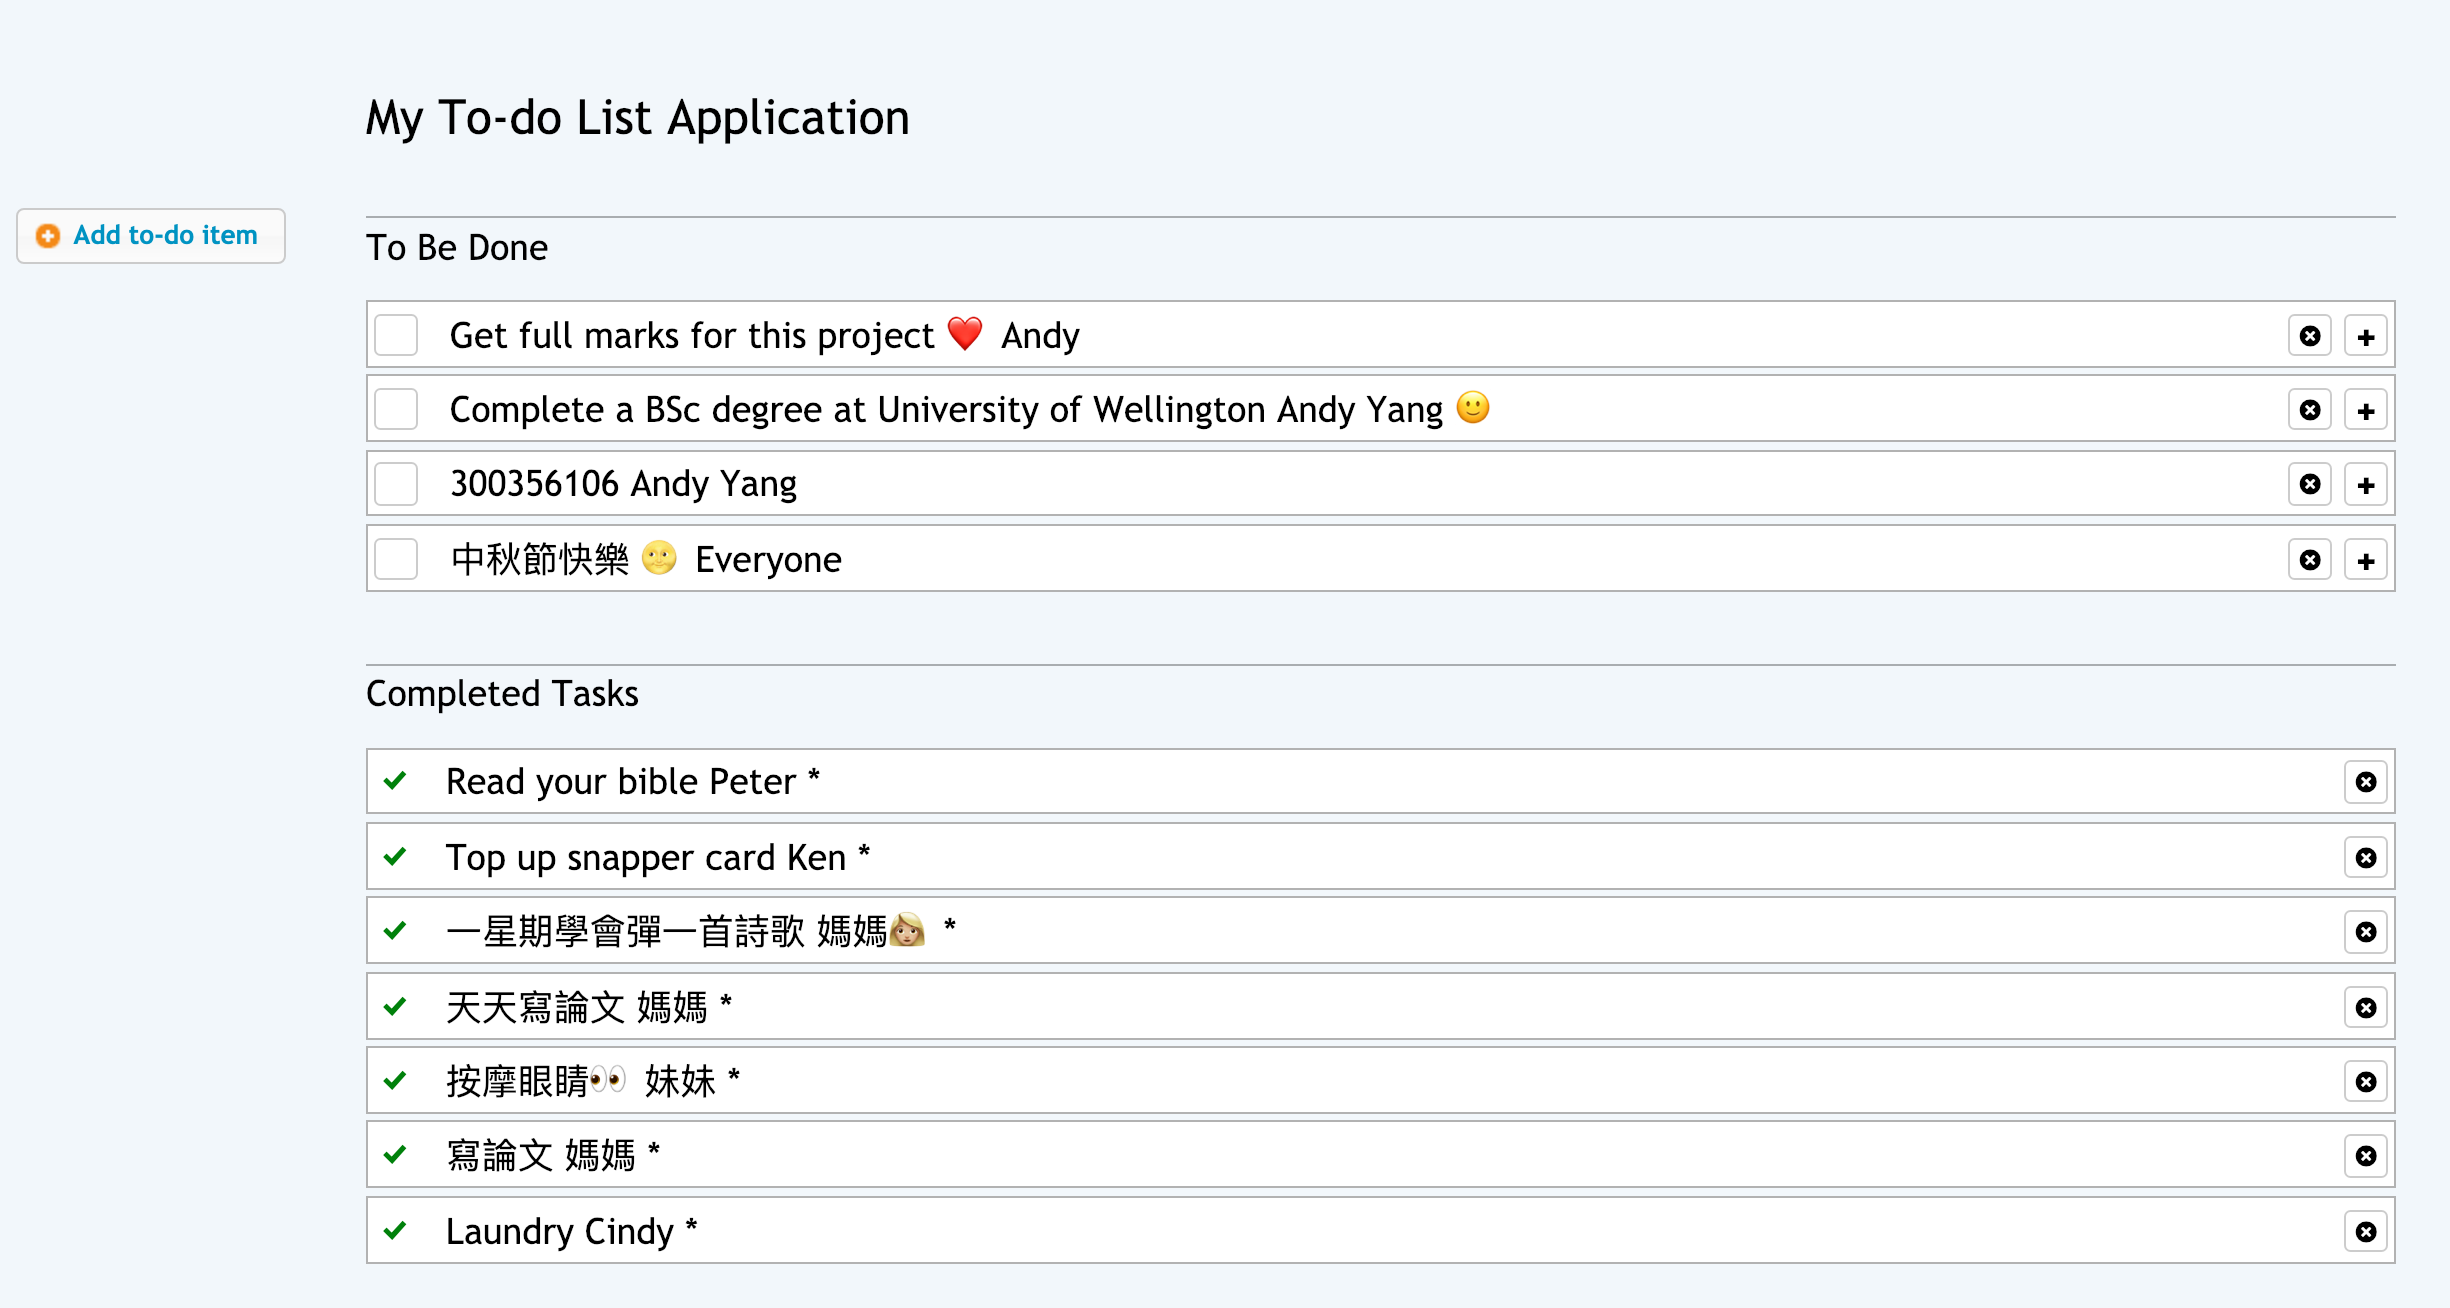Remove completed task '天天寫論文 媽媽'
Image resolution: width=2450 pixels, height=1308 pixels.
pyautogui.click(x=2366, y=1008)
